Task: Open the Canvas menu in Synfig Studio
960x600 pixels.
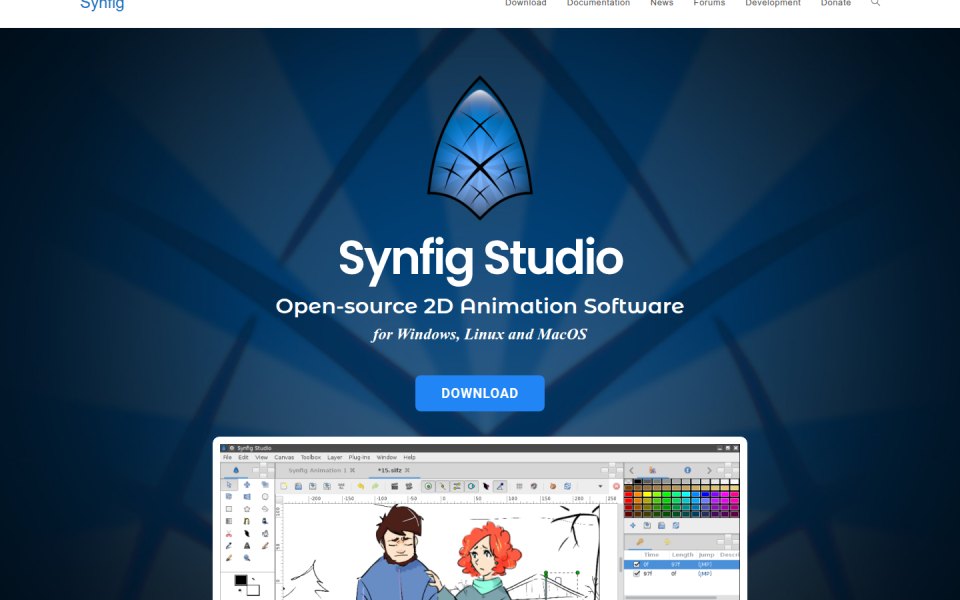Action: 284,457
